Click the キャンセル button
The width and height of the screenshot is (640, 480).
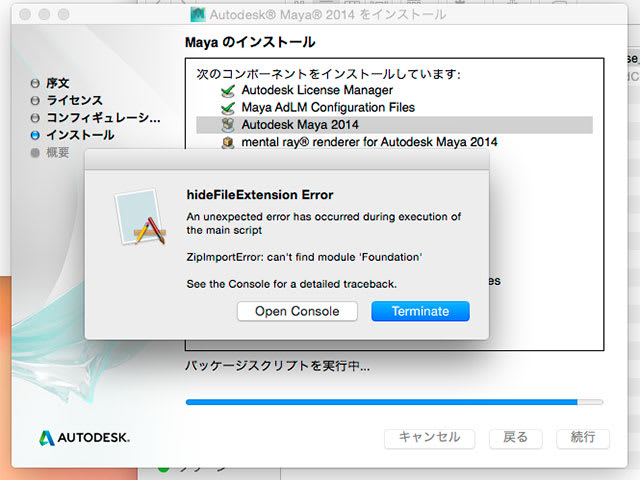(429, 438)
